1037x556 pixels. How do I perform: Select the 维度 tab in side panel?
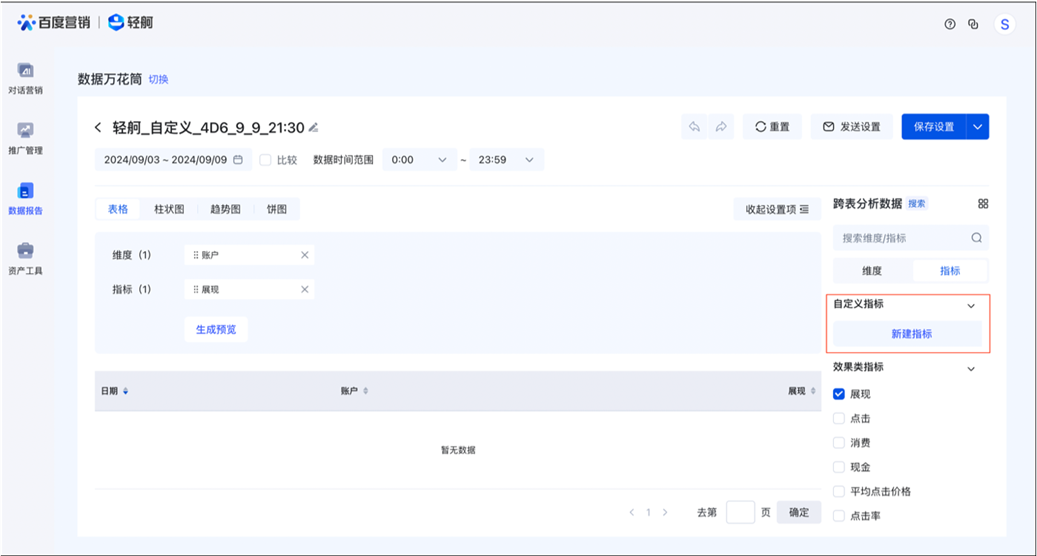[x=872, y=271]
